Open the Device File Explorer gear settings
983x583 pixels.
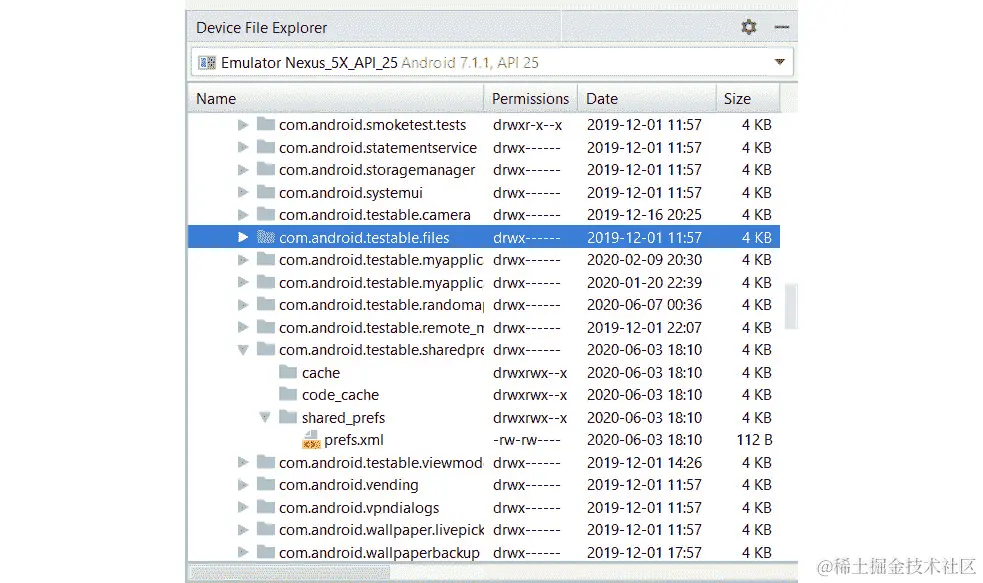[x=749, y=27]
